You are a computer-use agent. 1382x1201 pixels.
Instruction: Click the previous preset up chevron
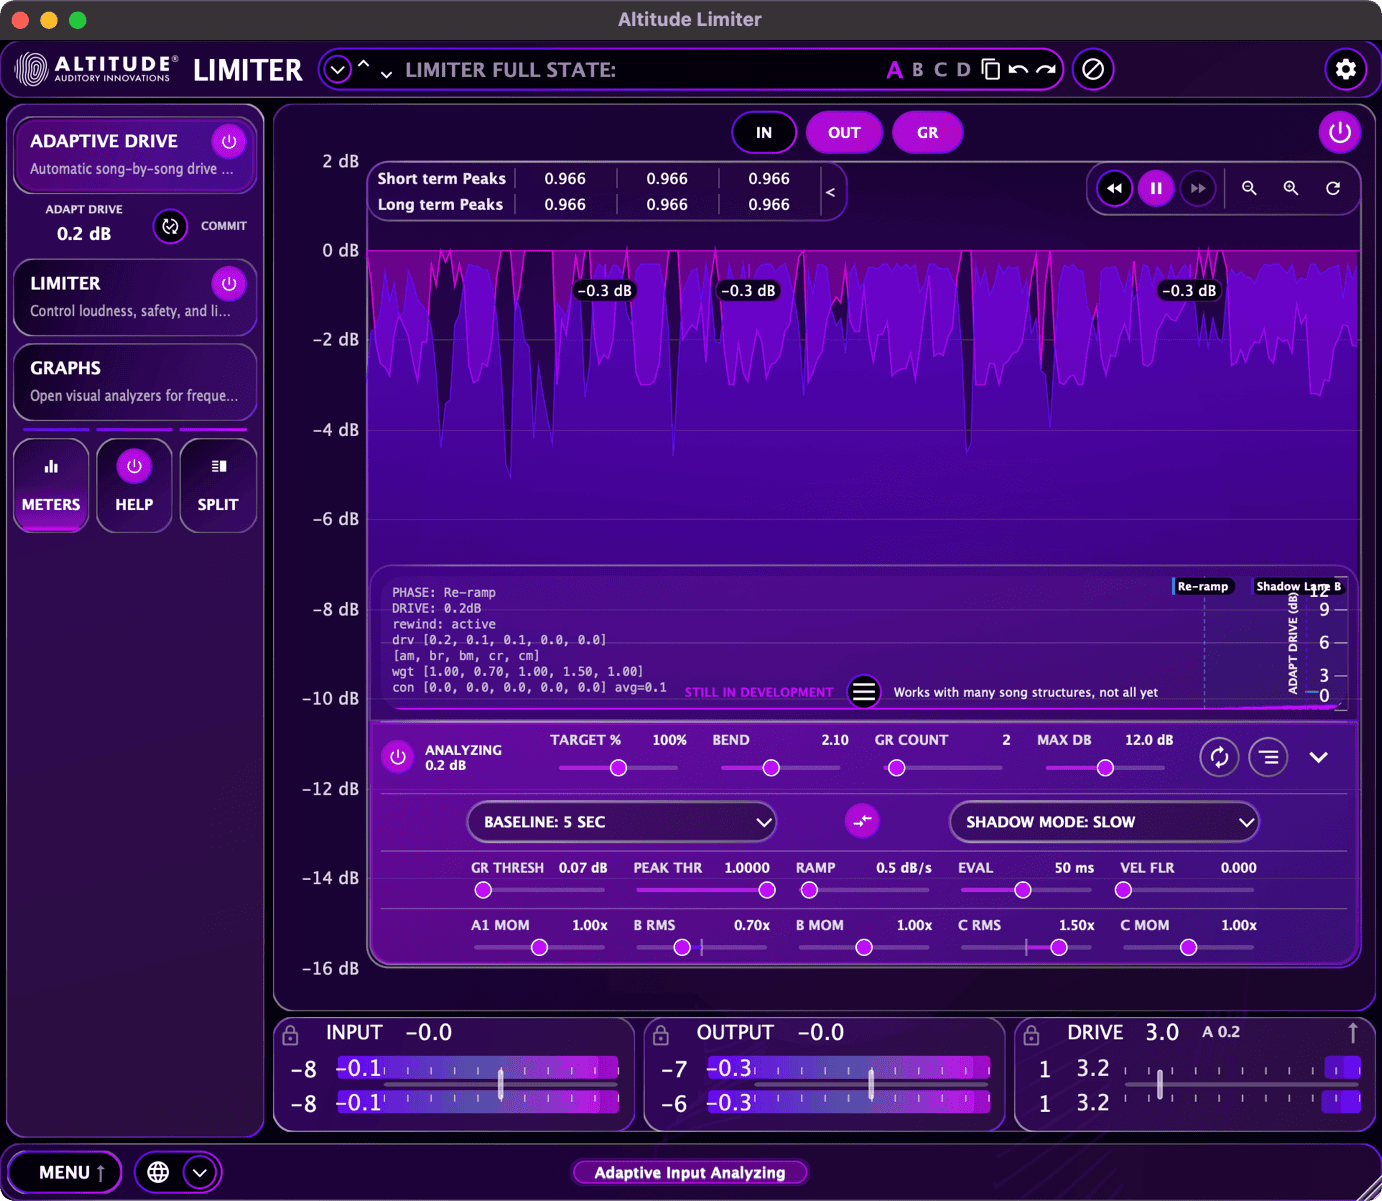click(x=364, y=64)
